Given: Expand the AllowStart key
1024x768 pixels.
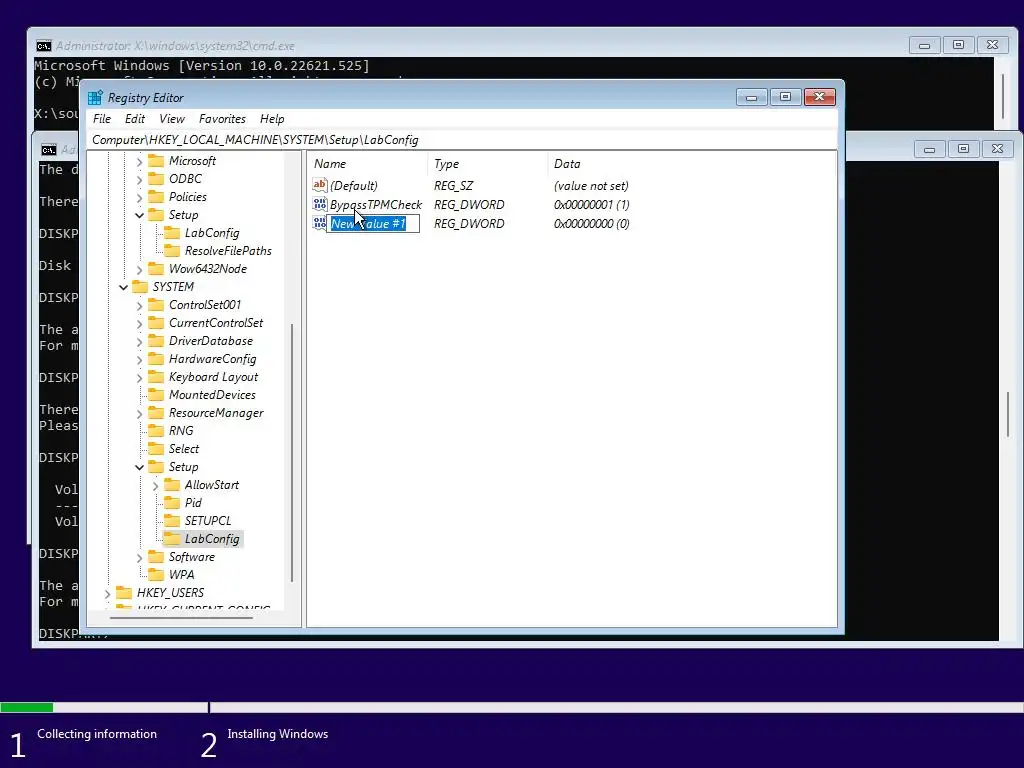Looking at the screenshot, I should pyautogui.click(x=155, y=485).
